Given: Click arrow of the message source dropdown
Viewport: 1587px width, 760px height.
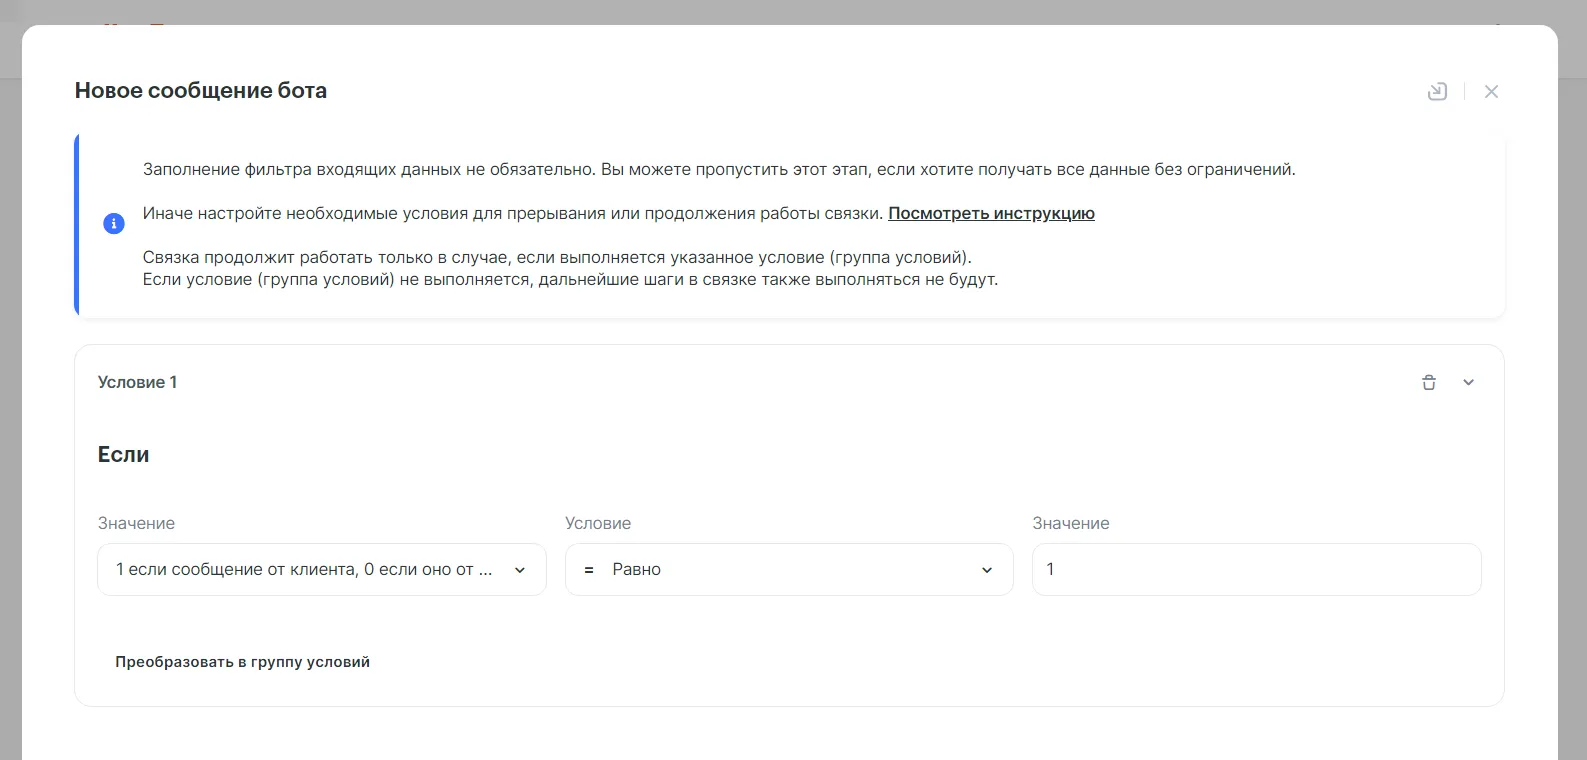Looking at the screenshot, I should [520, 570].
